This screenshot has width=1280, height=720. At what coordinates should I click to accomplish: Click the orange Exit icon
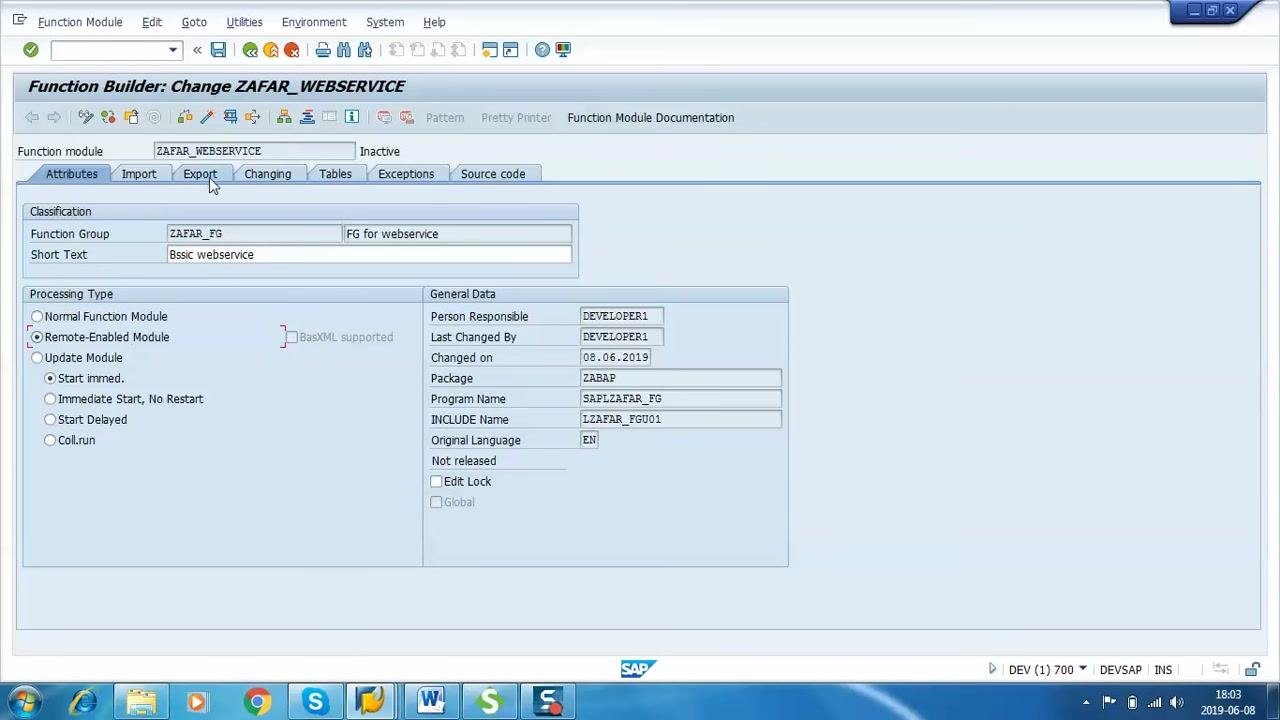[x=271, y=50]
